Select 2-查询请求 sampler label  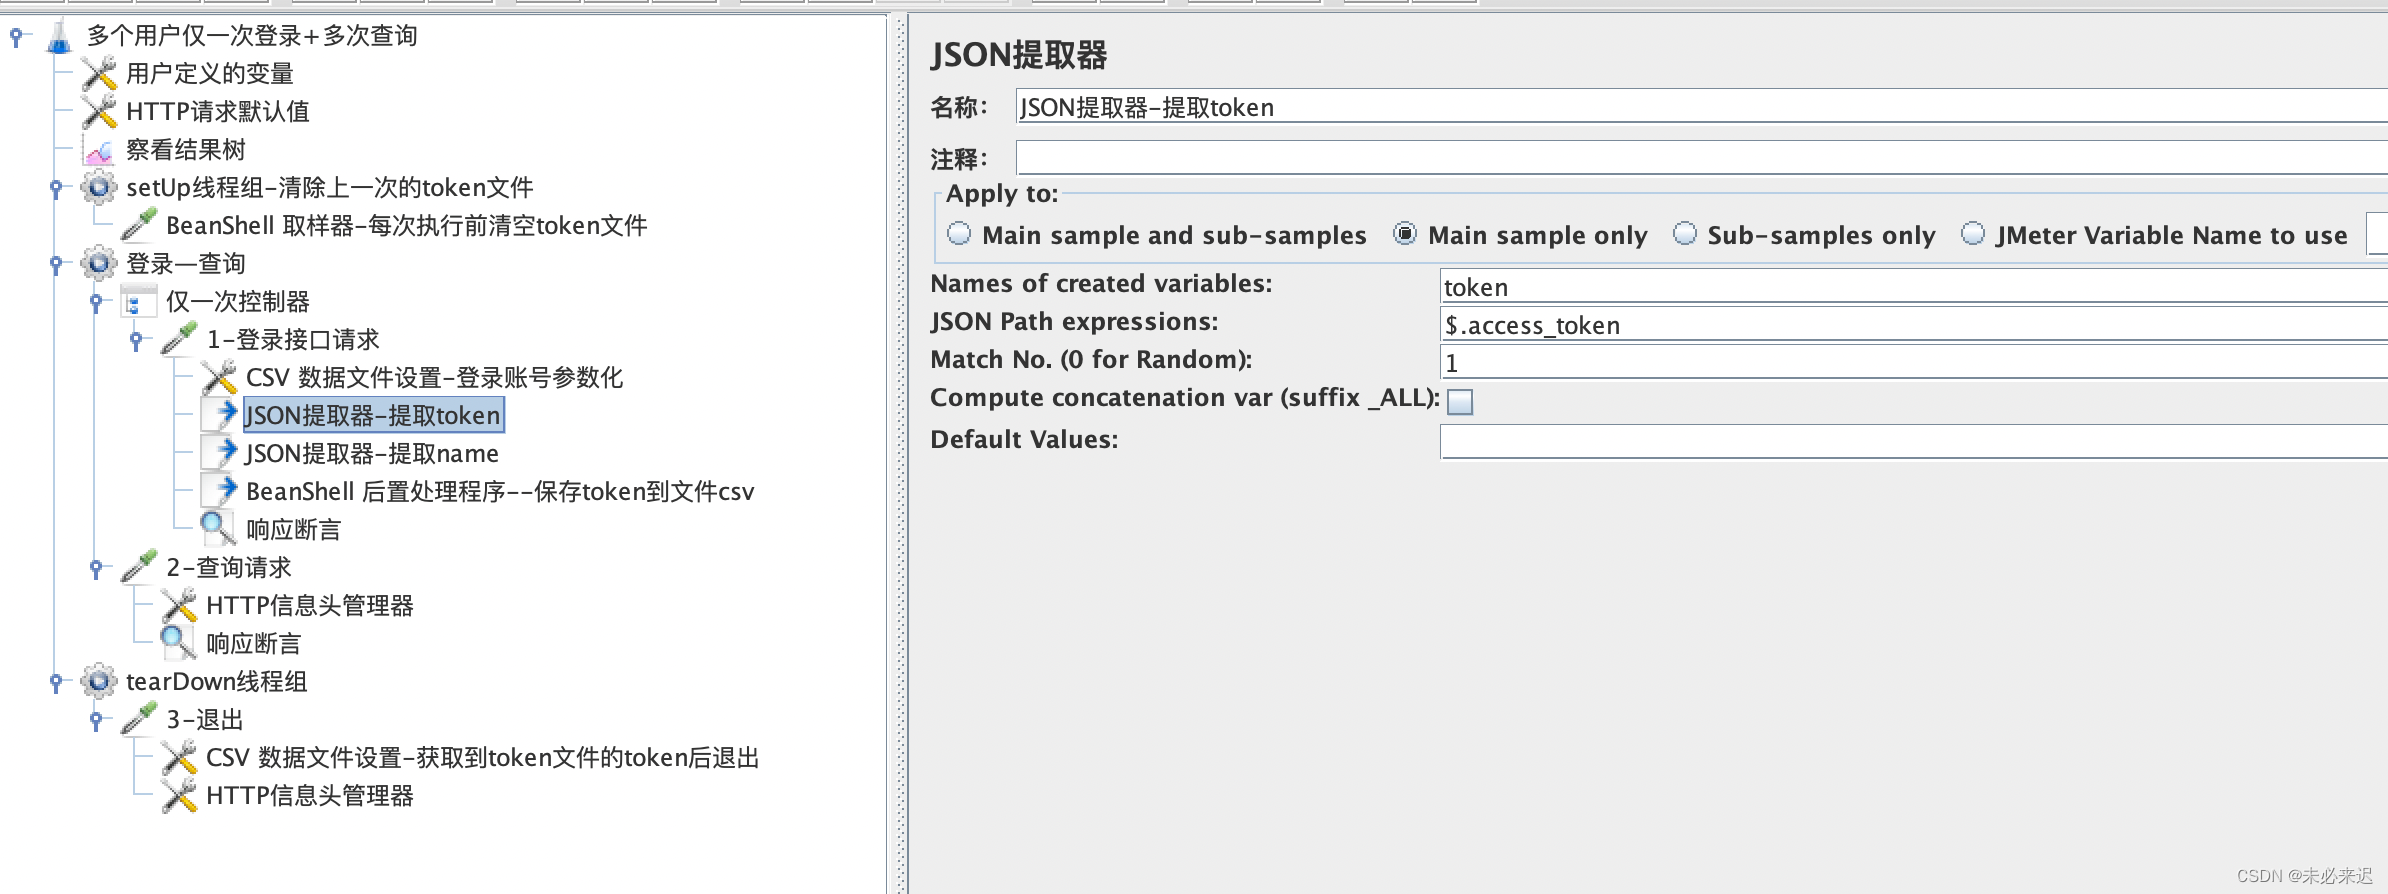pyautogui.click(x=229, y=568)
